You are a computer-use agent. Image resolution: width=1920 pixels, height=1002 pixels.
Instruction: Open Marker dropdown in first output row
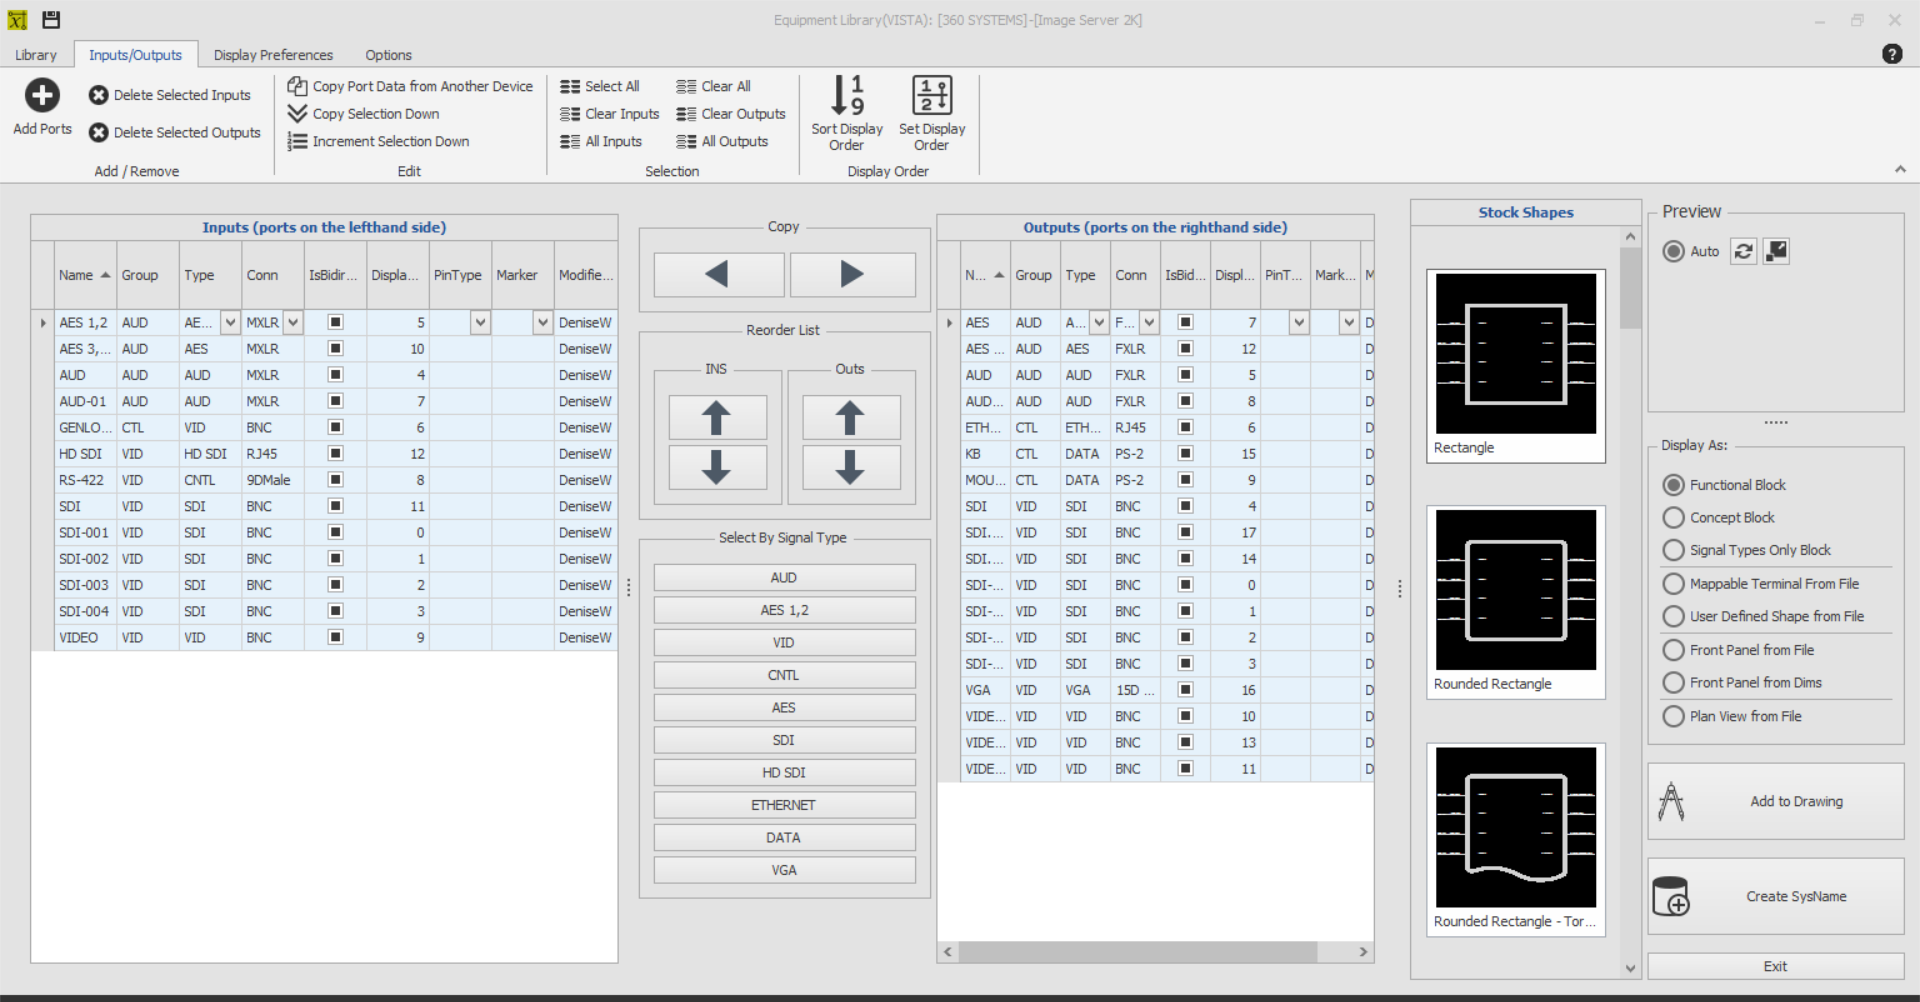(1349, 322)
